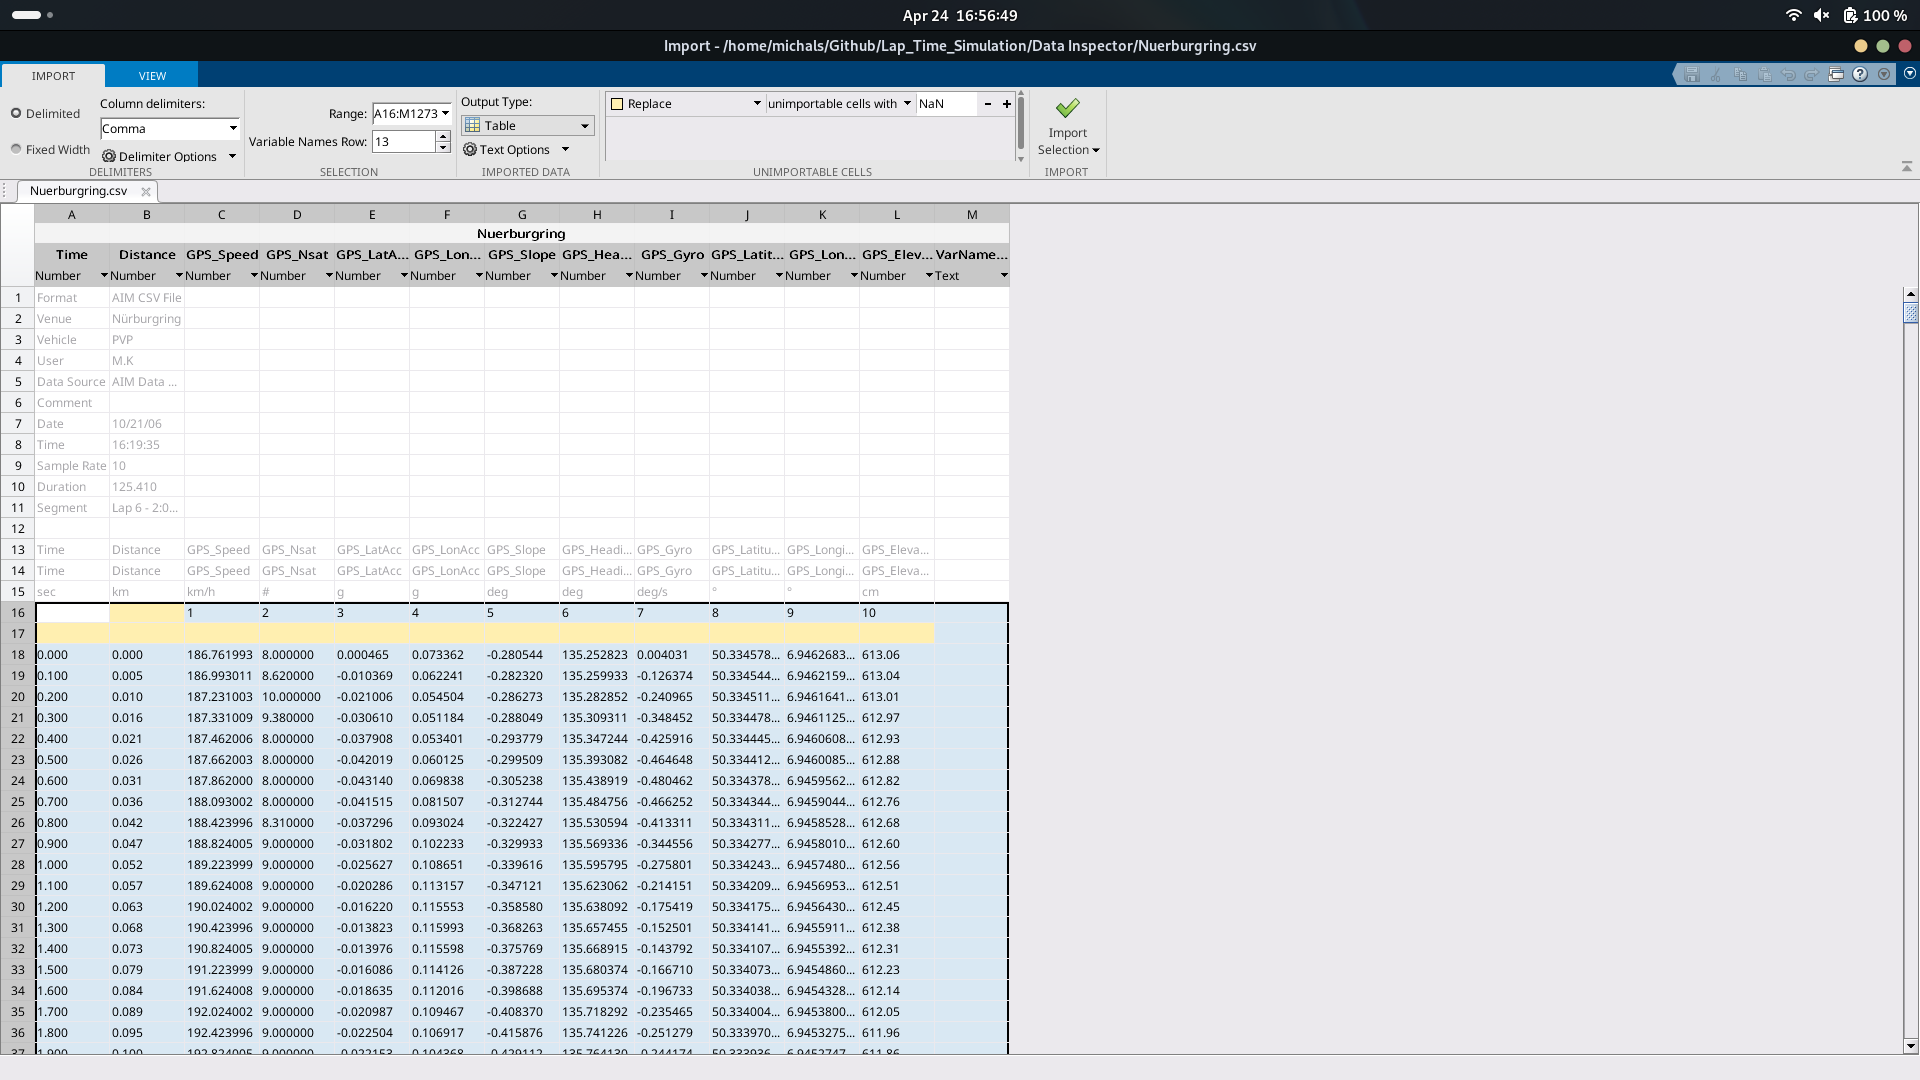The height and width of the screenshot is (1080, 1920).
Task: Click the Range input field
Action: (406, 114)
